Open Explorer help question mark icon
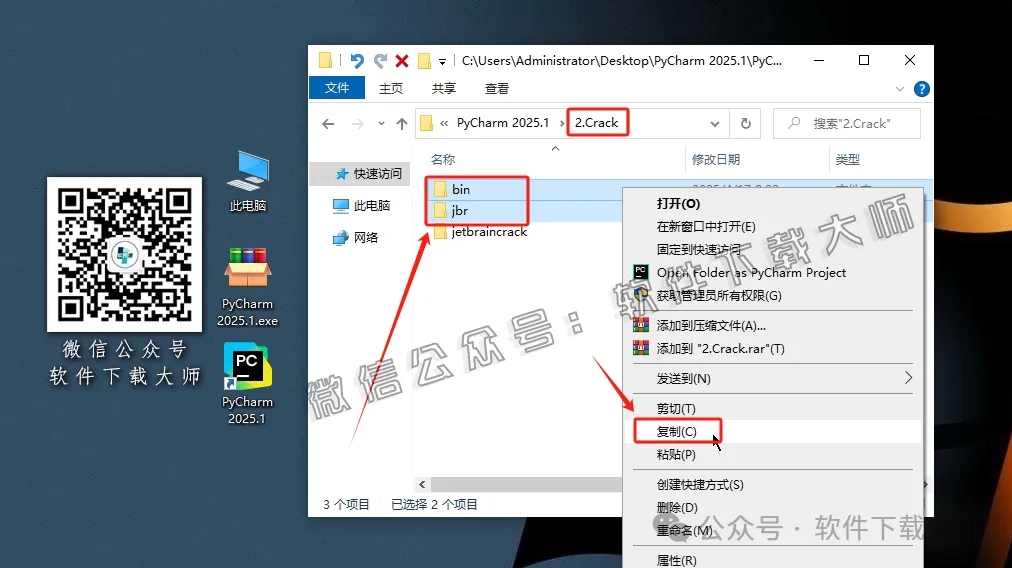 pos(922,89)
